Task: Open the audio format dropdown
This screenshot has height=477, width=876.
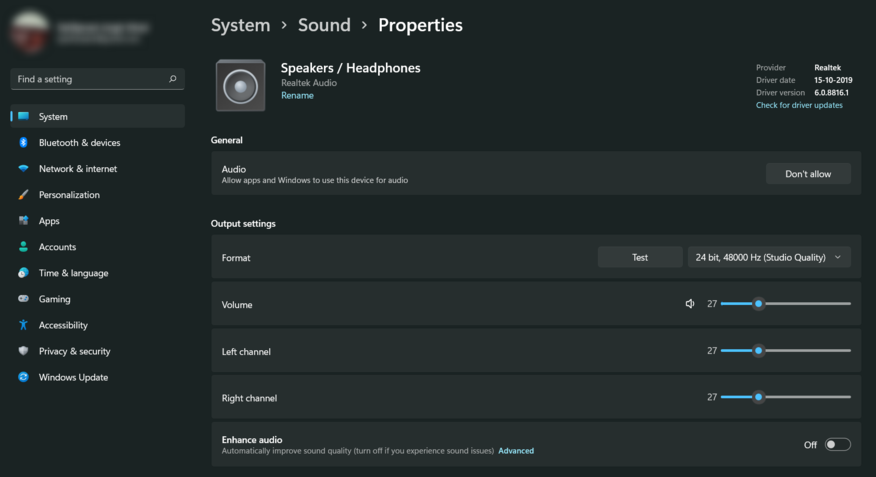Action: (769, 258)
